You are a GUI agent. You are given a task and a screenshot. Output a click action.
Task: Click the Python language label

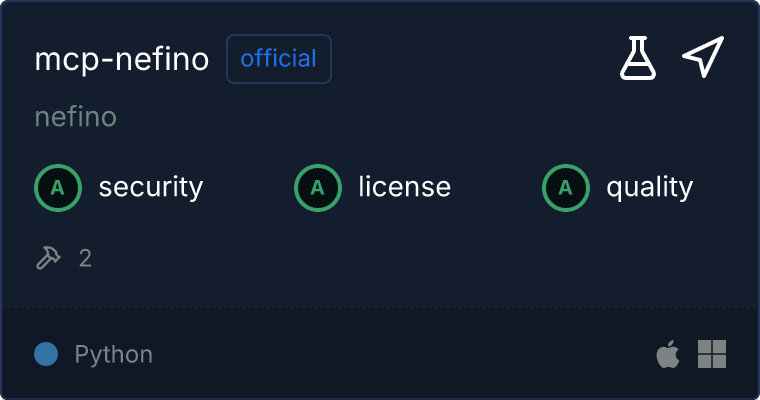114,354
